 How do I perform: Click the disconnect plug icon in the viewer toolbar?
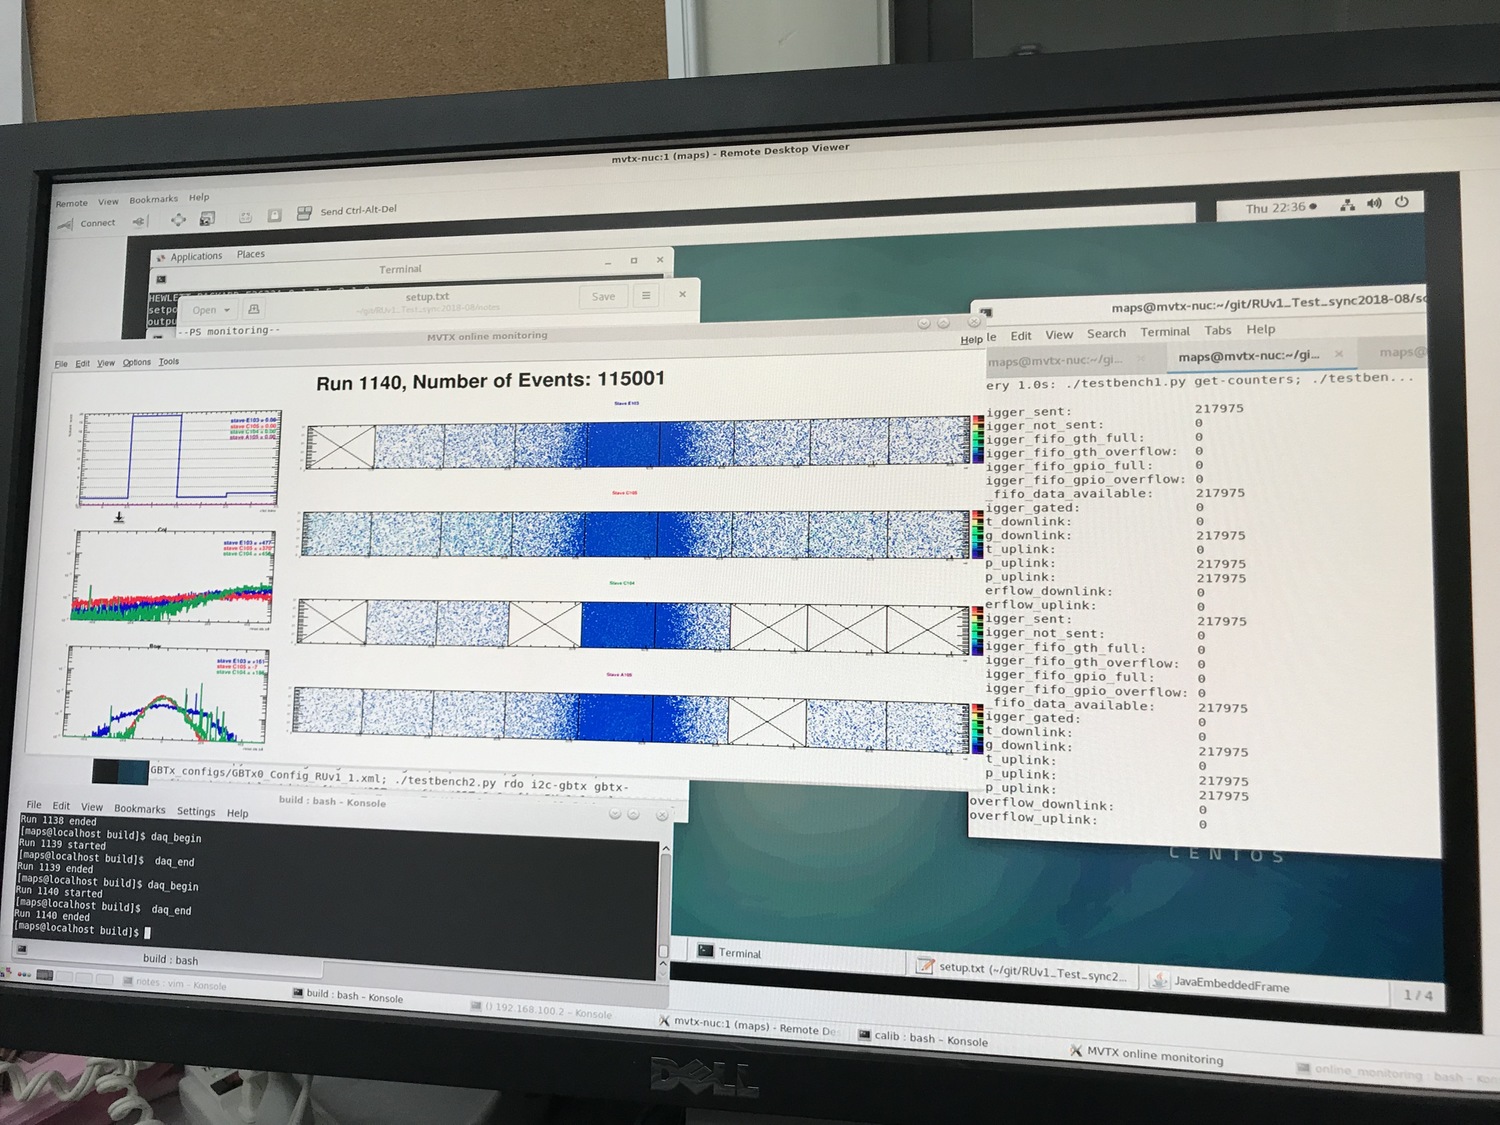(139, 222)
